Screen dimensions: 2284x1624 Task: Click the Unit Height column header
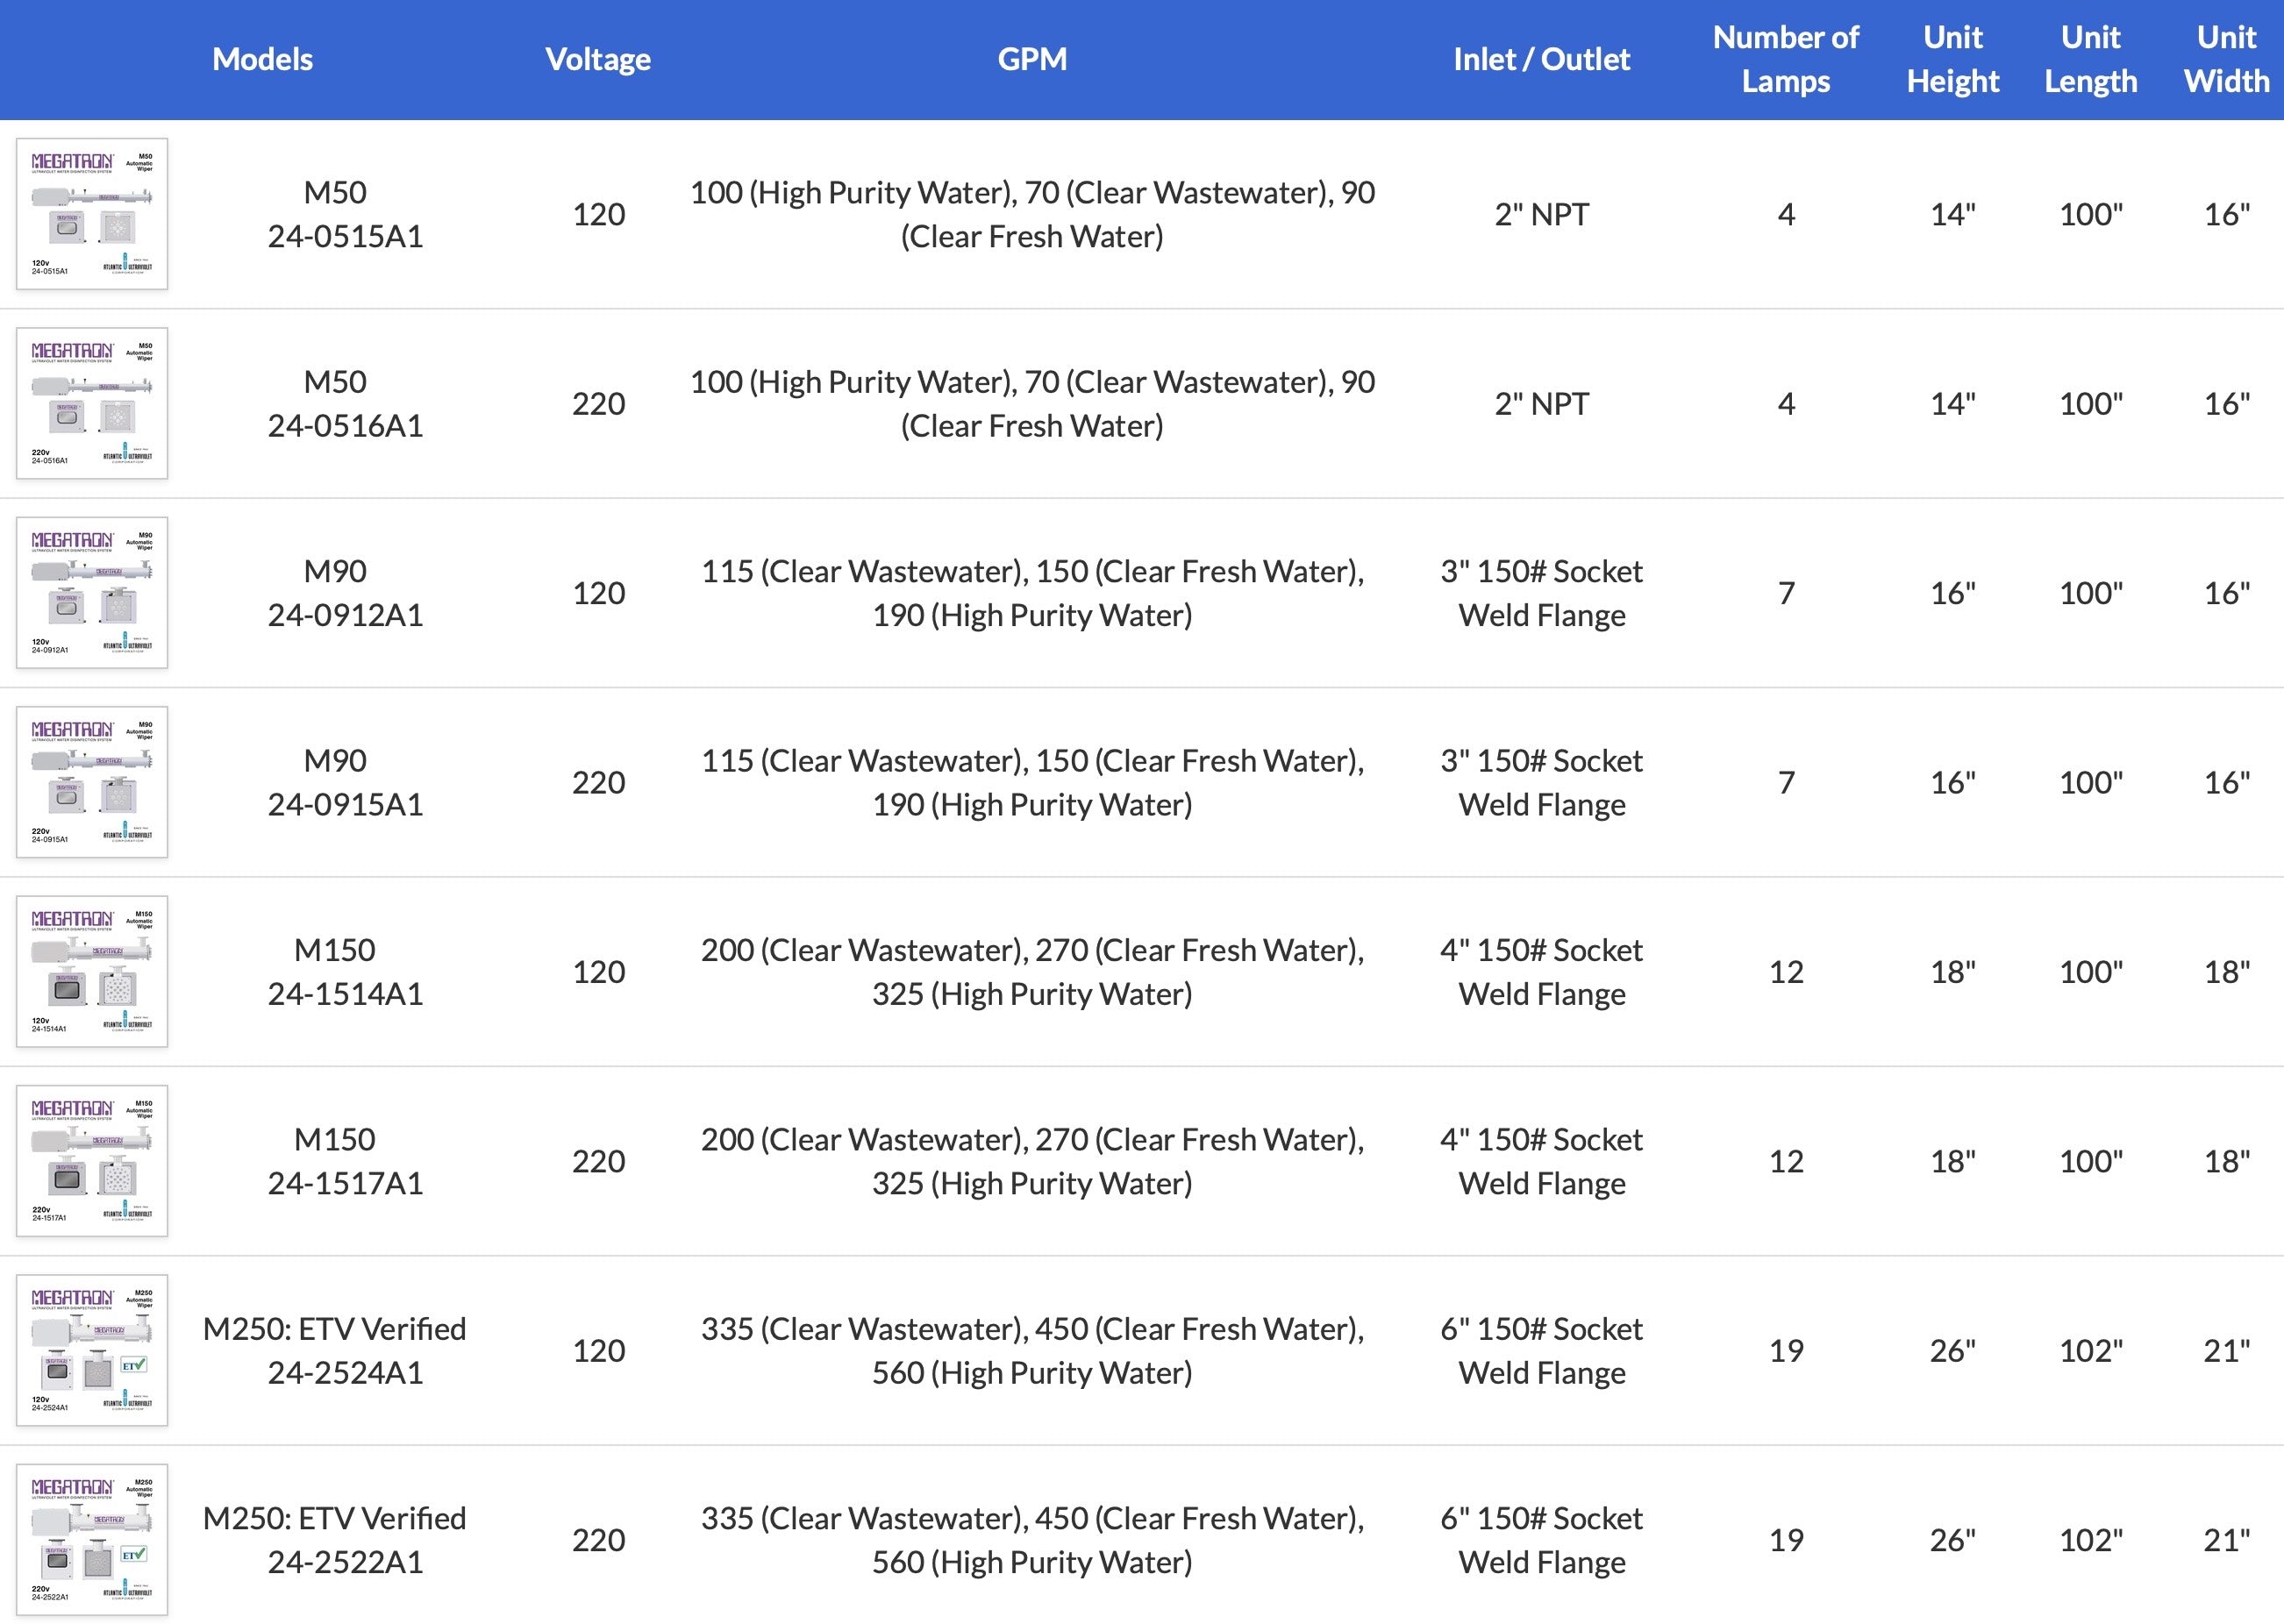pos(1952,59)
